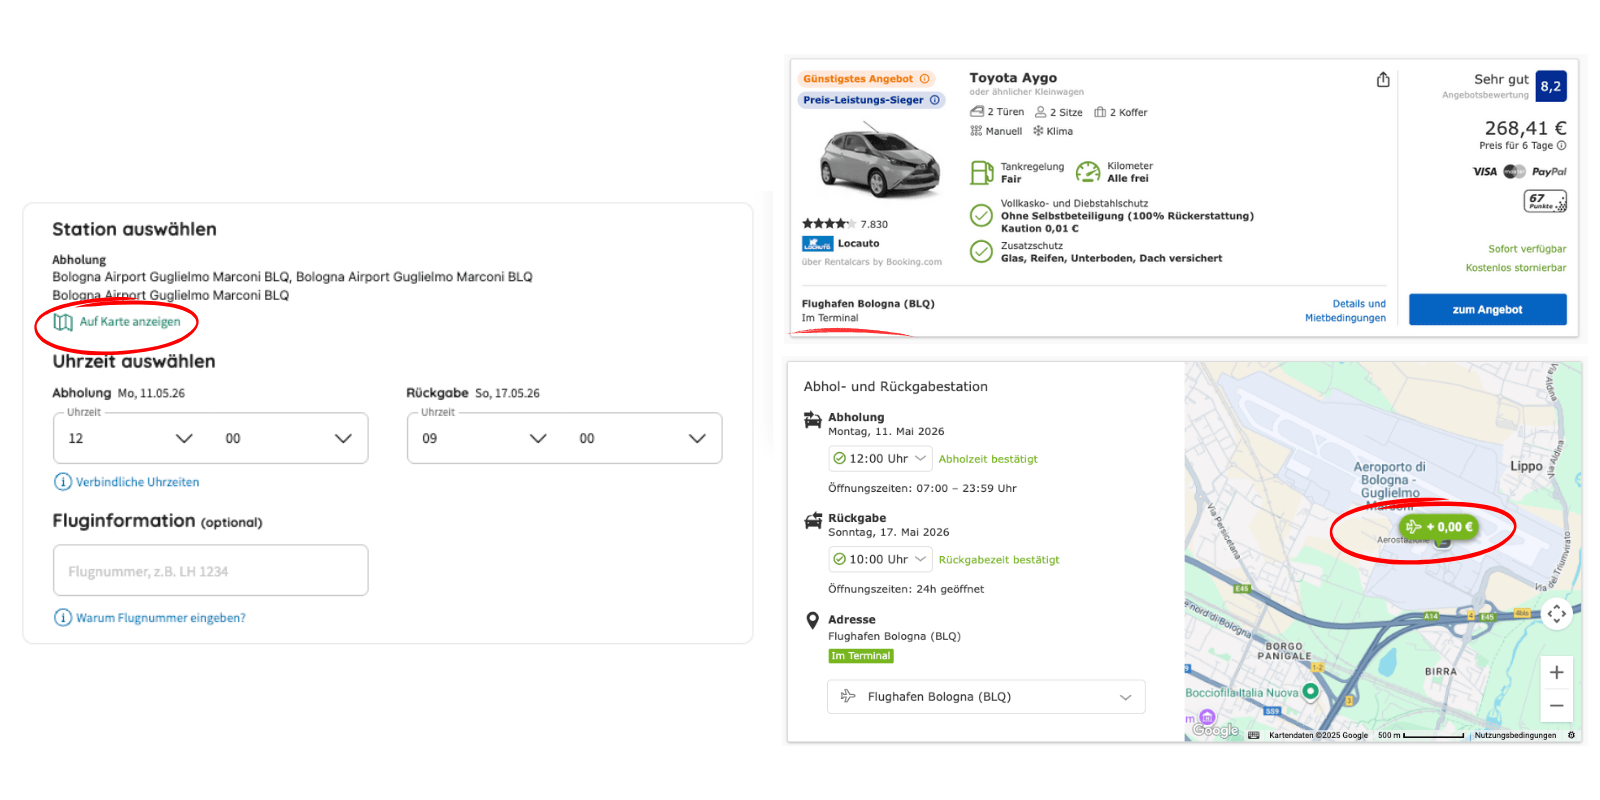This screenshot has height=800, width=1600.
Task: Click the Toyota Aygo car thumbnail
Action: click(880, 160)
